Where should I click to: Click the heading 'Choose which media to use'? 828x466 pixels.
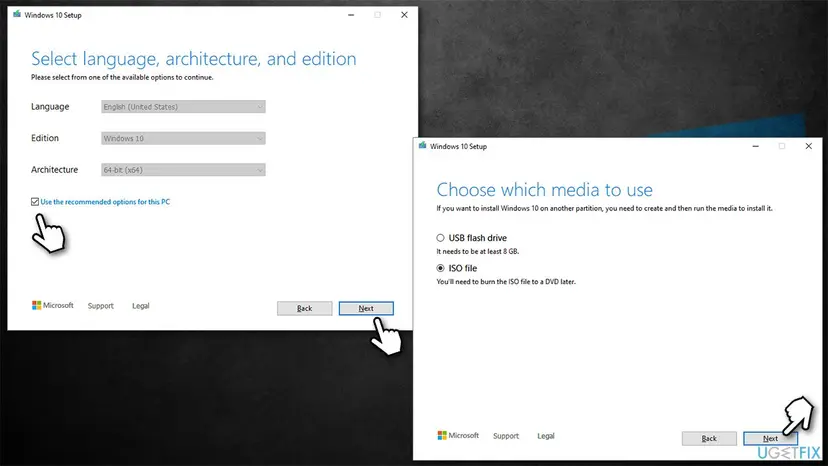[x=544, y=190]
